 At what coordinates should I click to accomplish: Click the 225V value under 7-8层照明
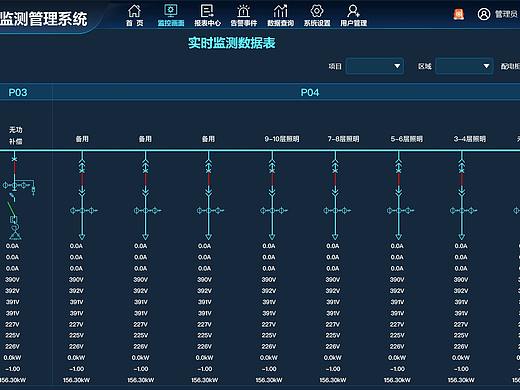click(333, 335)
